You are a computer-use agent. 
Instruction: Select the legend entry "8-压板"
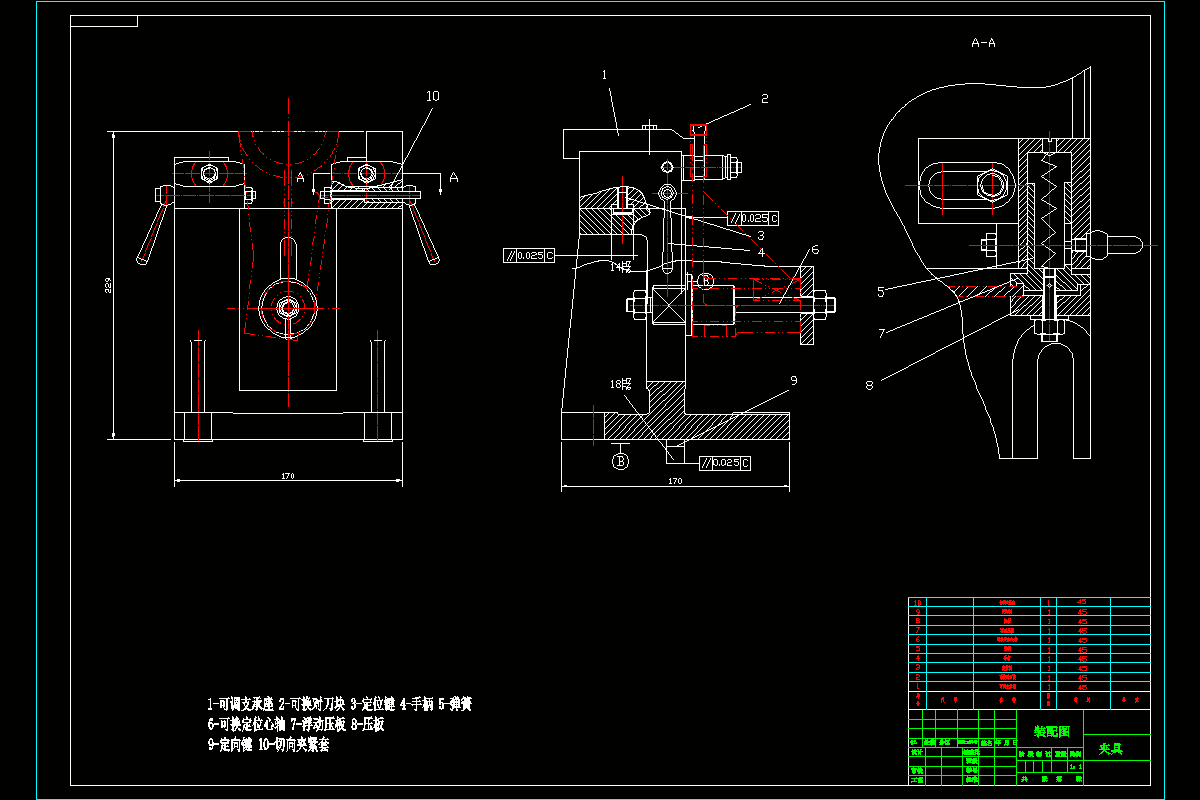[367, 725]
